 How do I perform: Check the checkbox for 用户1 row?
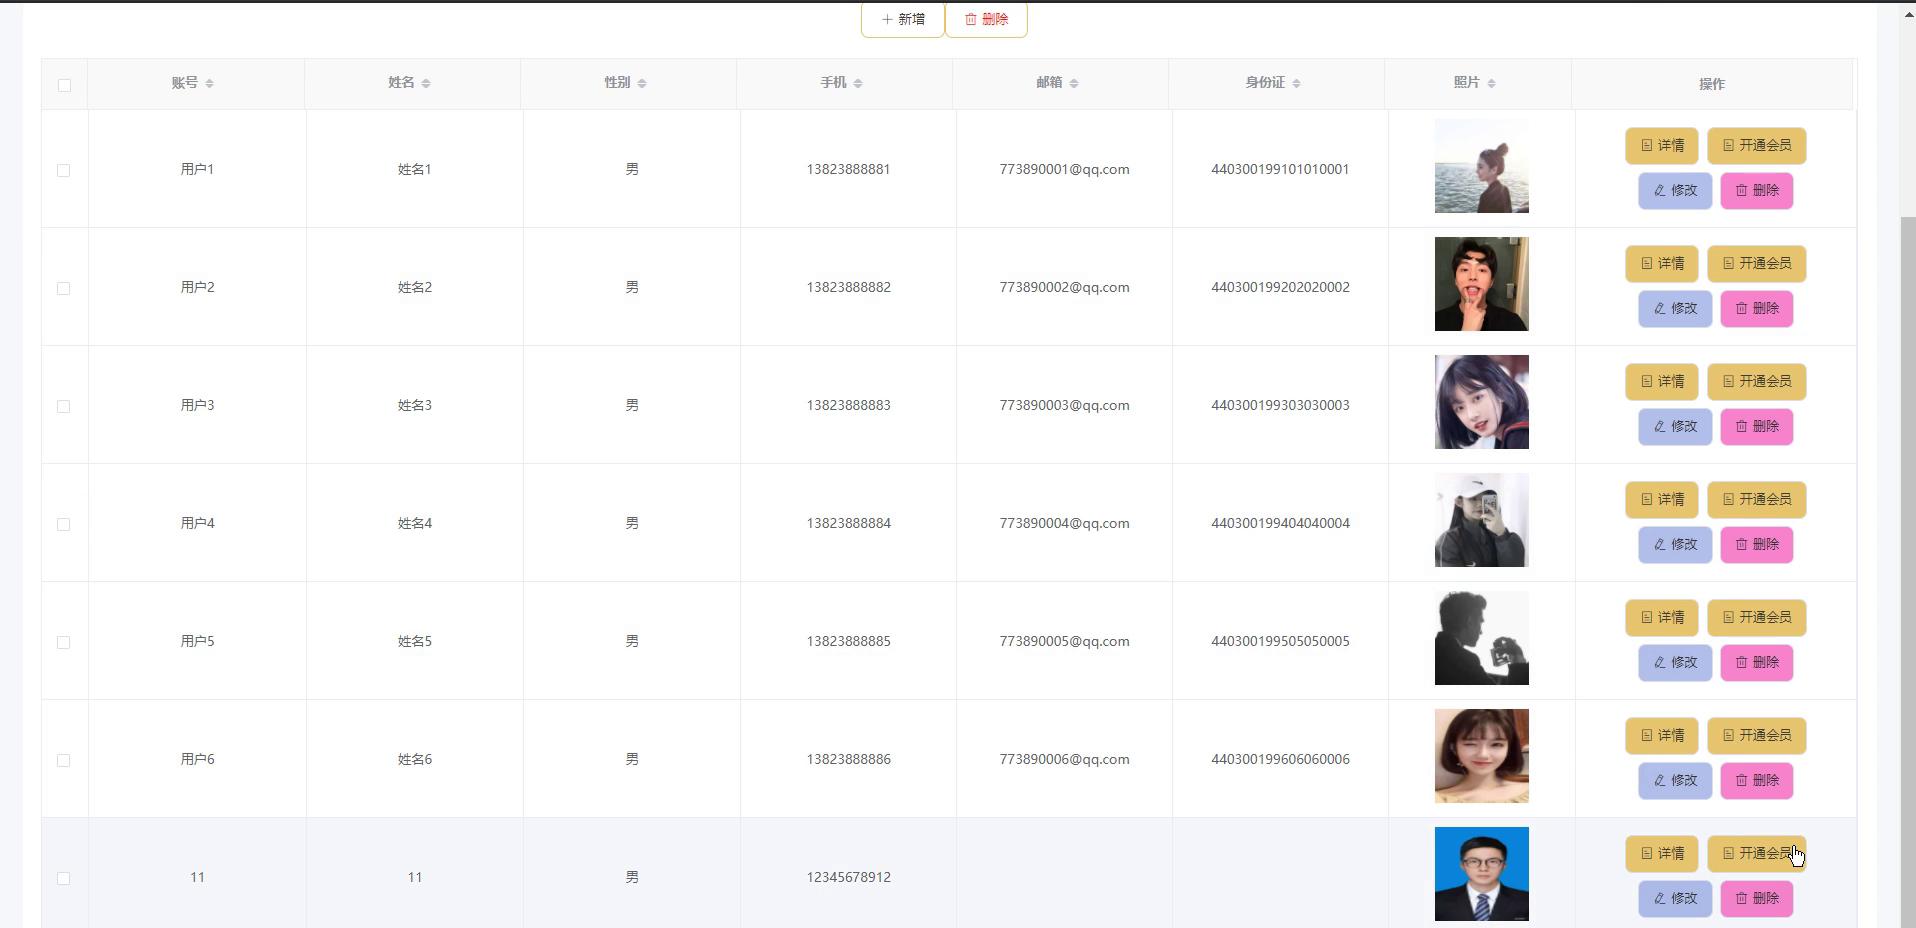click(64, 170)
